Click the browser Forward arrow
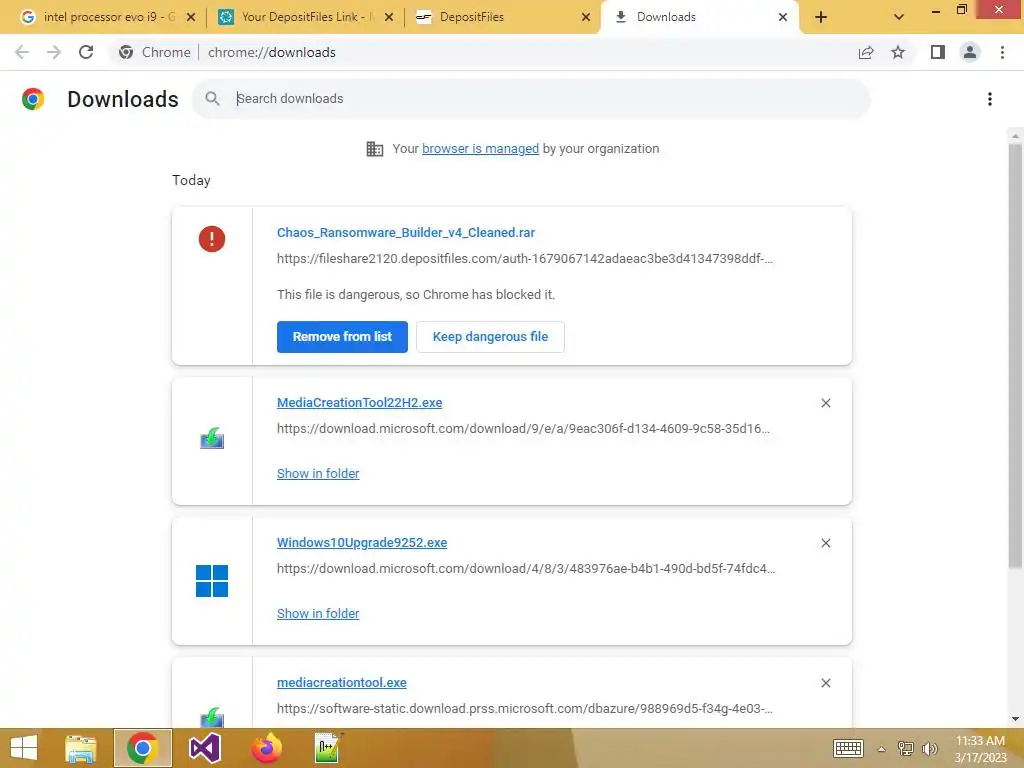Image resolution: width=1024 pixels, height=768 pixels. click(x=54, y=52)
